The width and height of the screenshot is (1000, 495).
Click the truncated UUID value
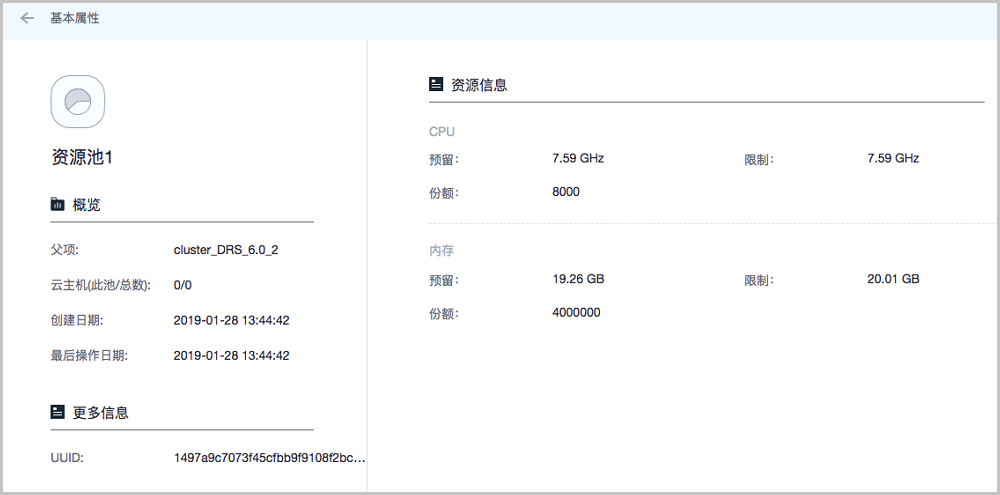269,457
